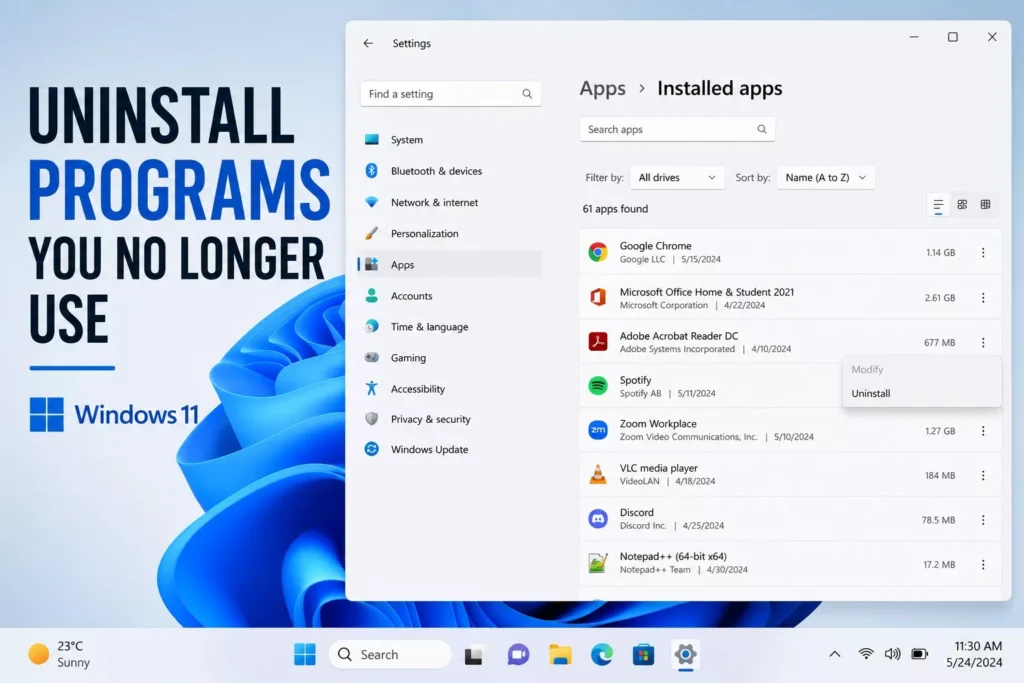Open Microsoft Store from the taskbar
1024x683 pixels.
pyautogui.click(x=643, y=654)
